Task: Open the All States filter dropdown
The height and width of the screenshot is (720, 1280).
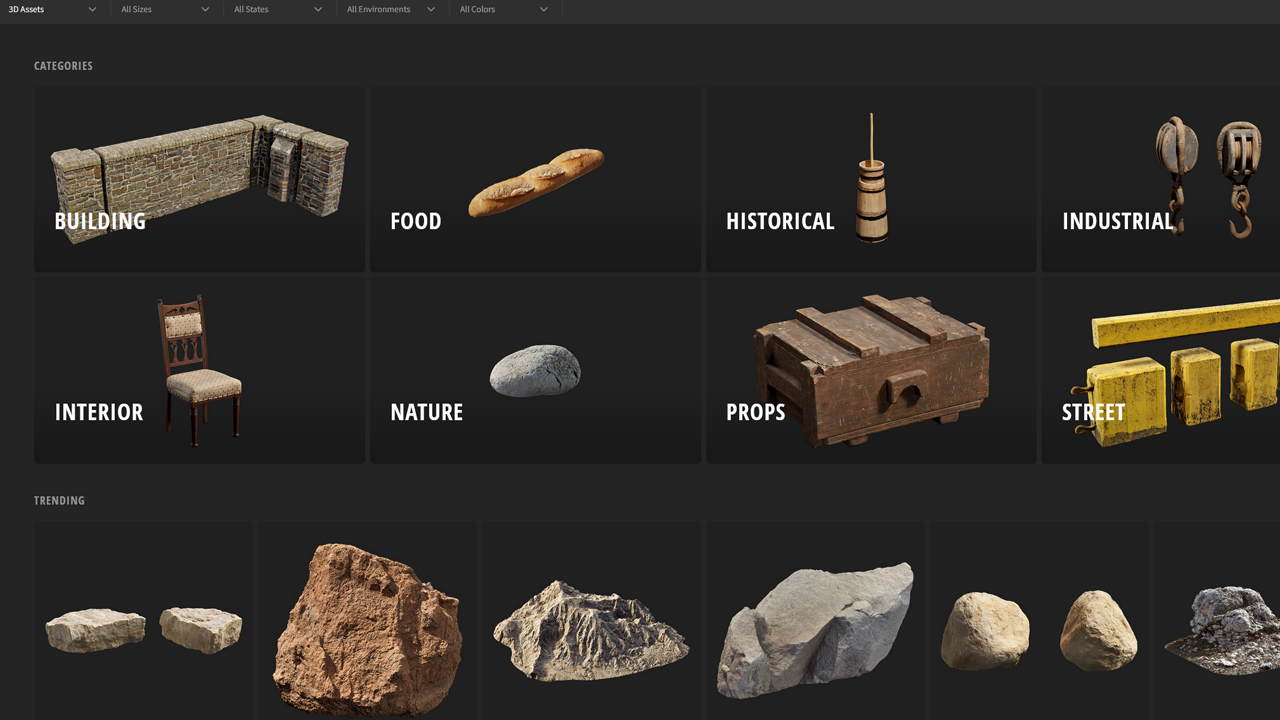Action: 278,10
